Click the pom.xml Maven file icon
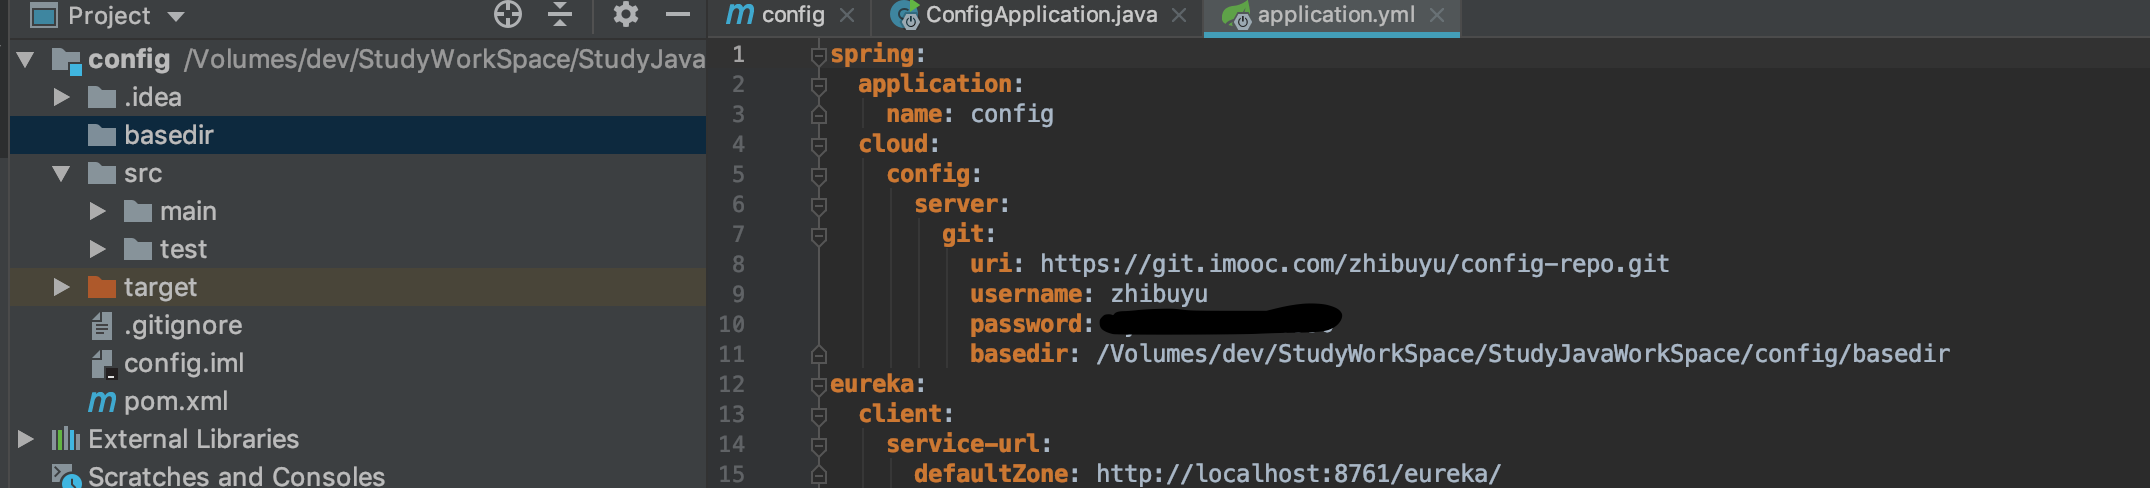The height and width of the screenshot is (488, 2150). coord(102,401)
